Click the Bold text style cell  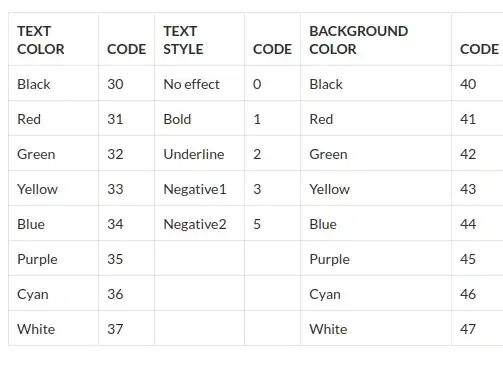click(199, 118)
